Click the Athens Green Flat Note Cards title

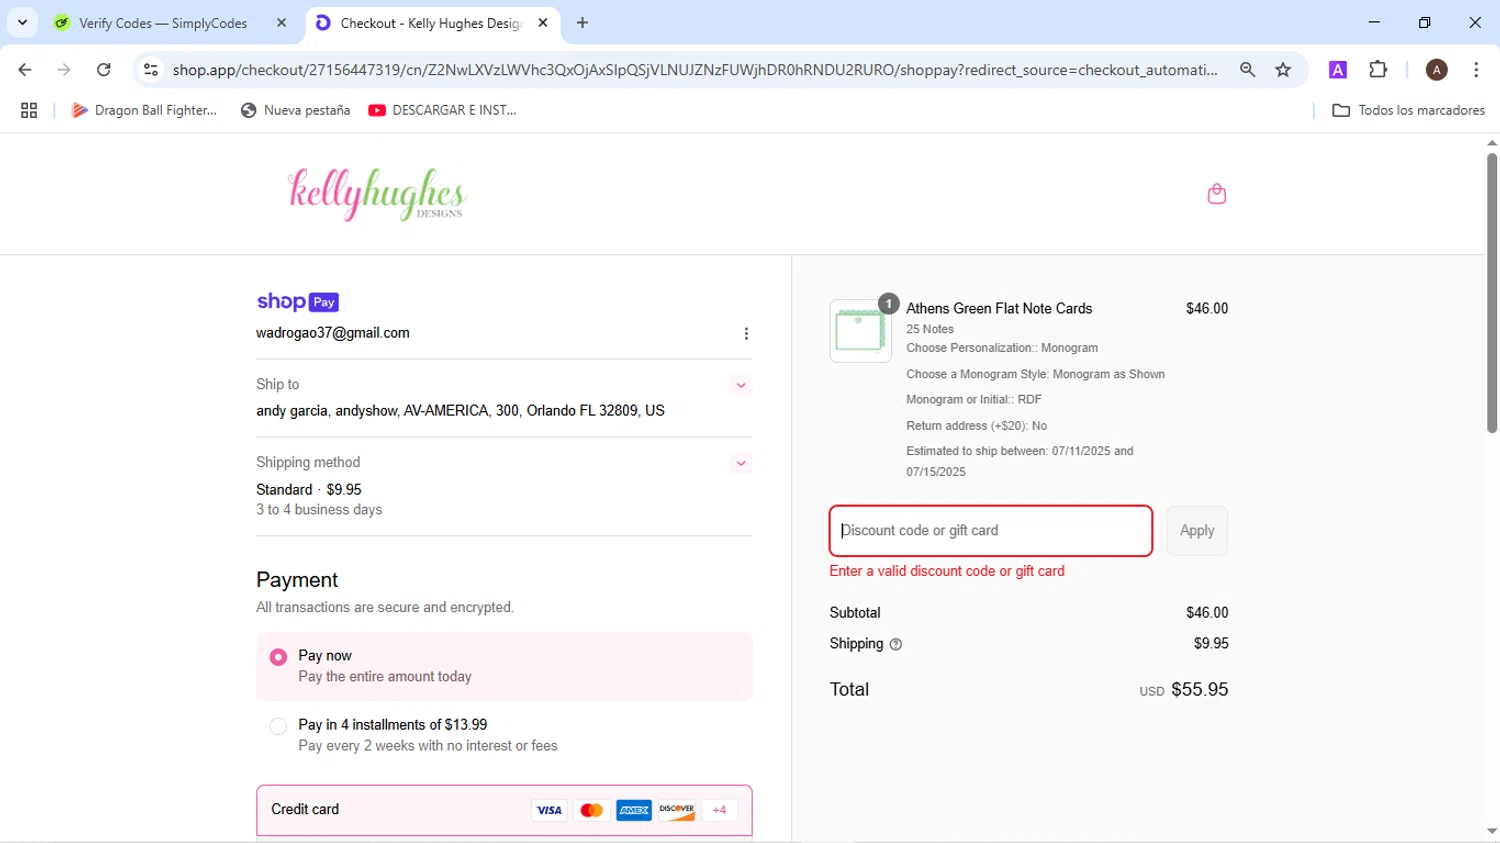999,309
